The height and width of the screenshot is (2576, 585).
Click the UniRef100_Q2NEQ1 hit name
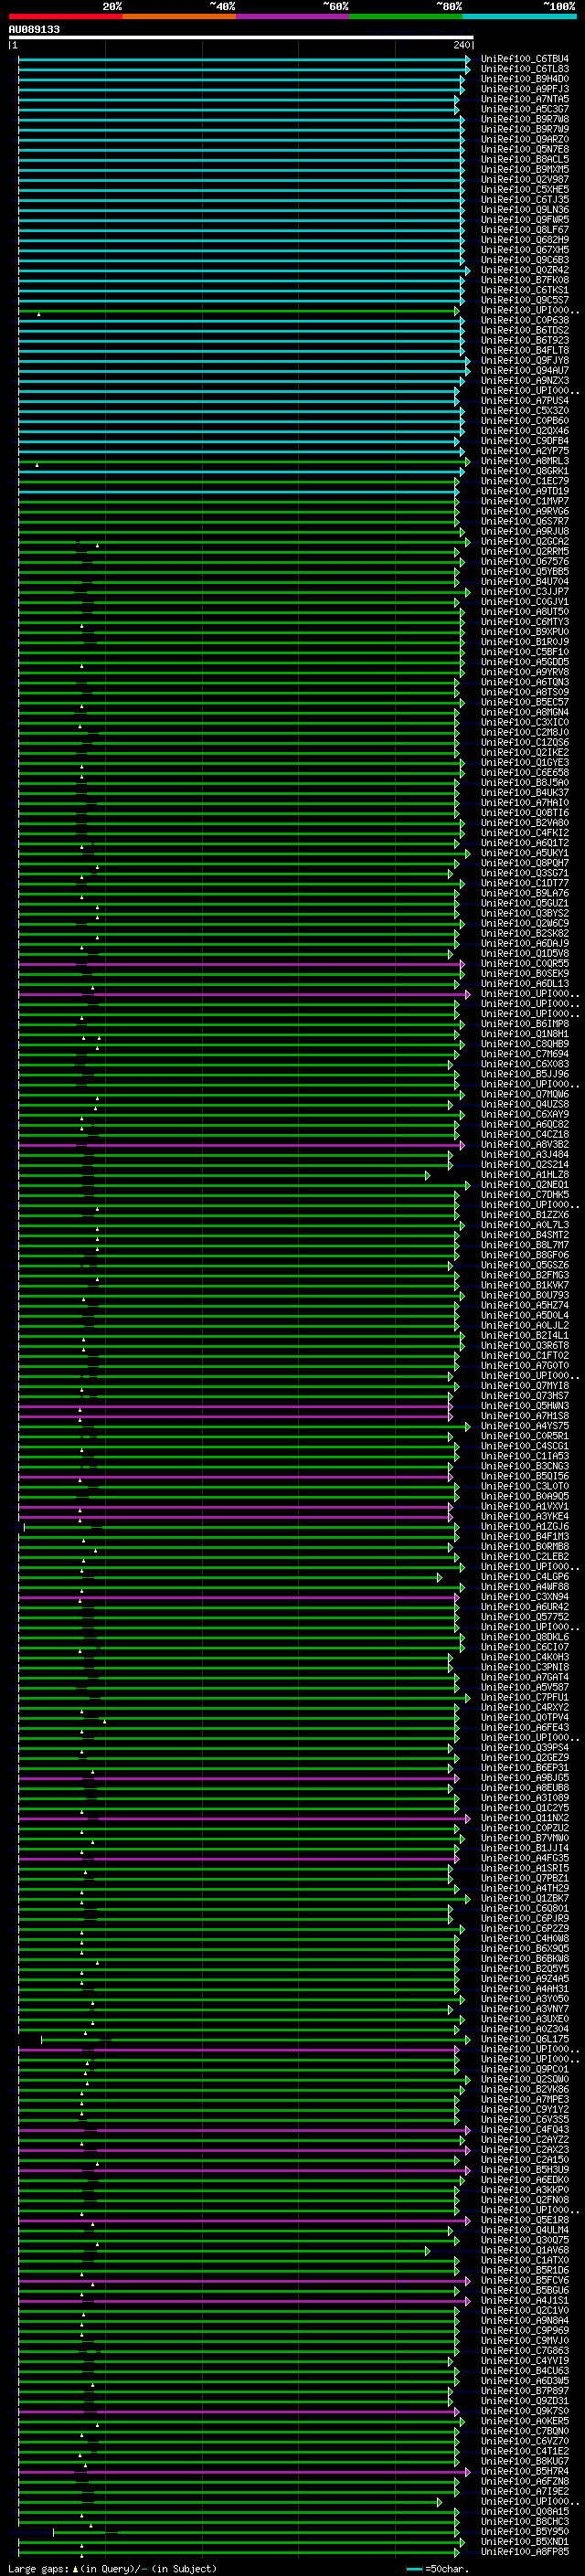point(524,1185)
